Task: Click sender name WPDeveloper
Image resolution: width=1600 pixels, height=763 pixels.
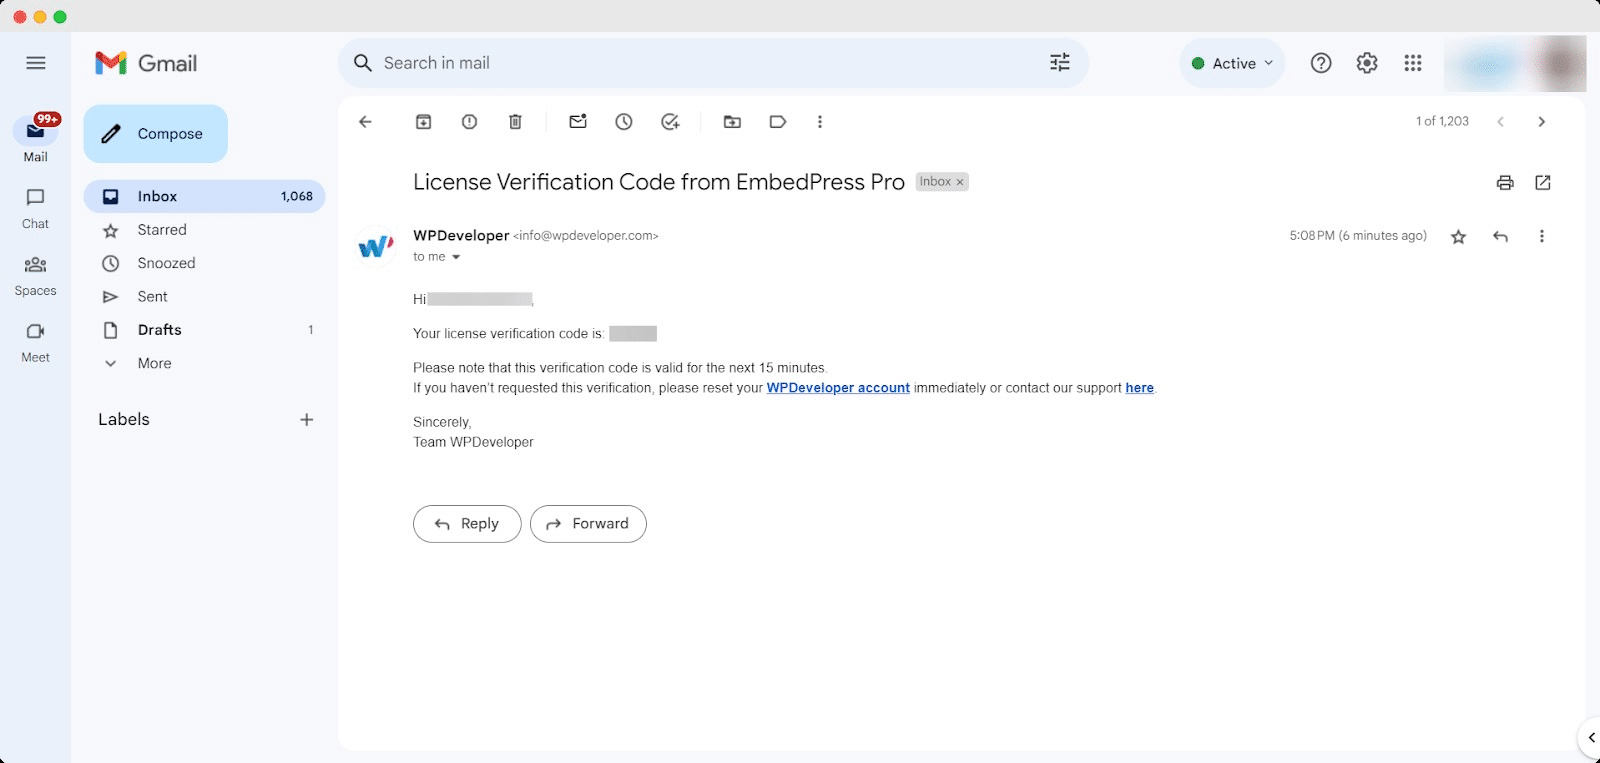Action: [461, 236]
